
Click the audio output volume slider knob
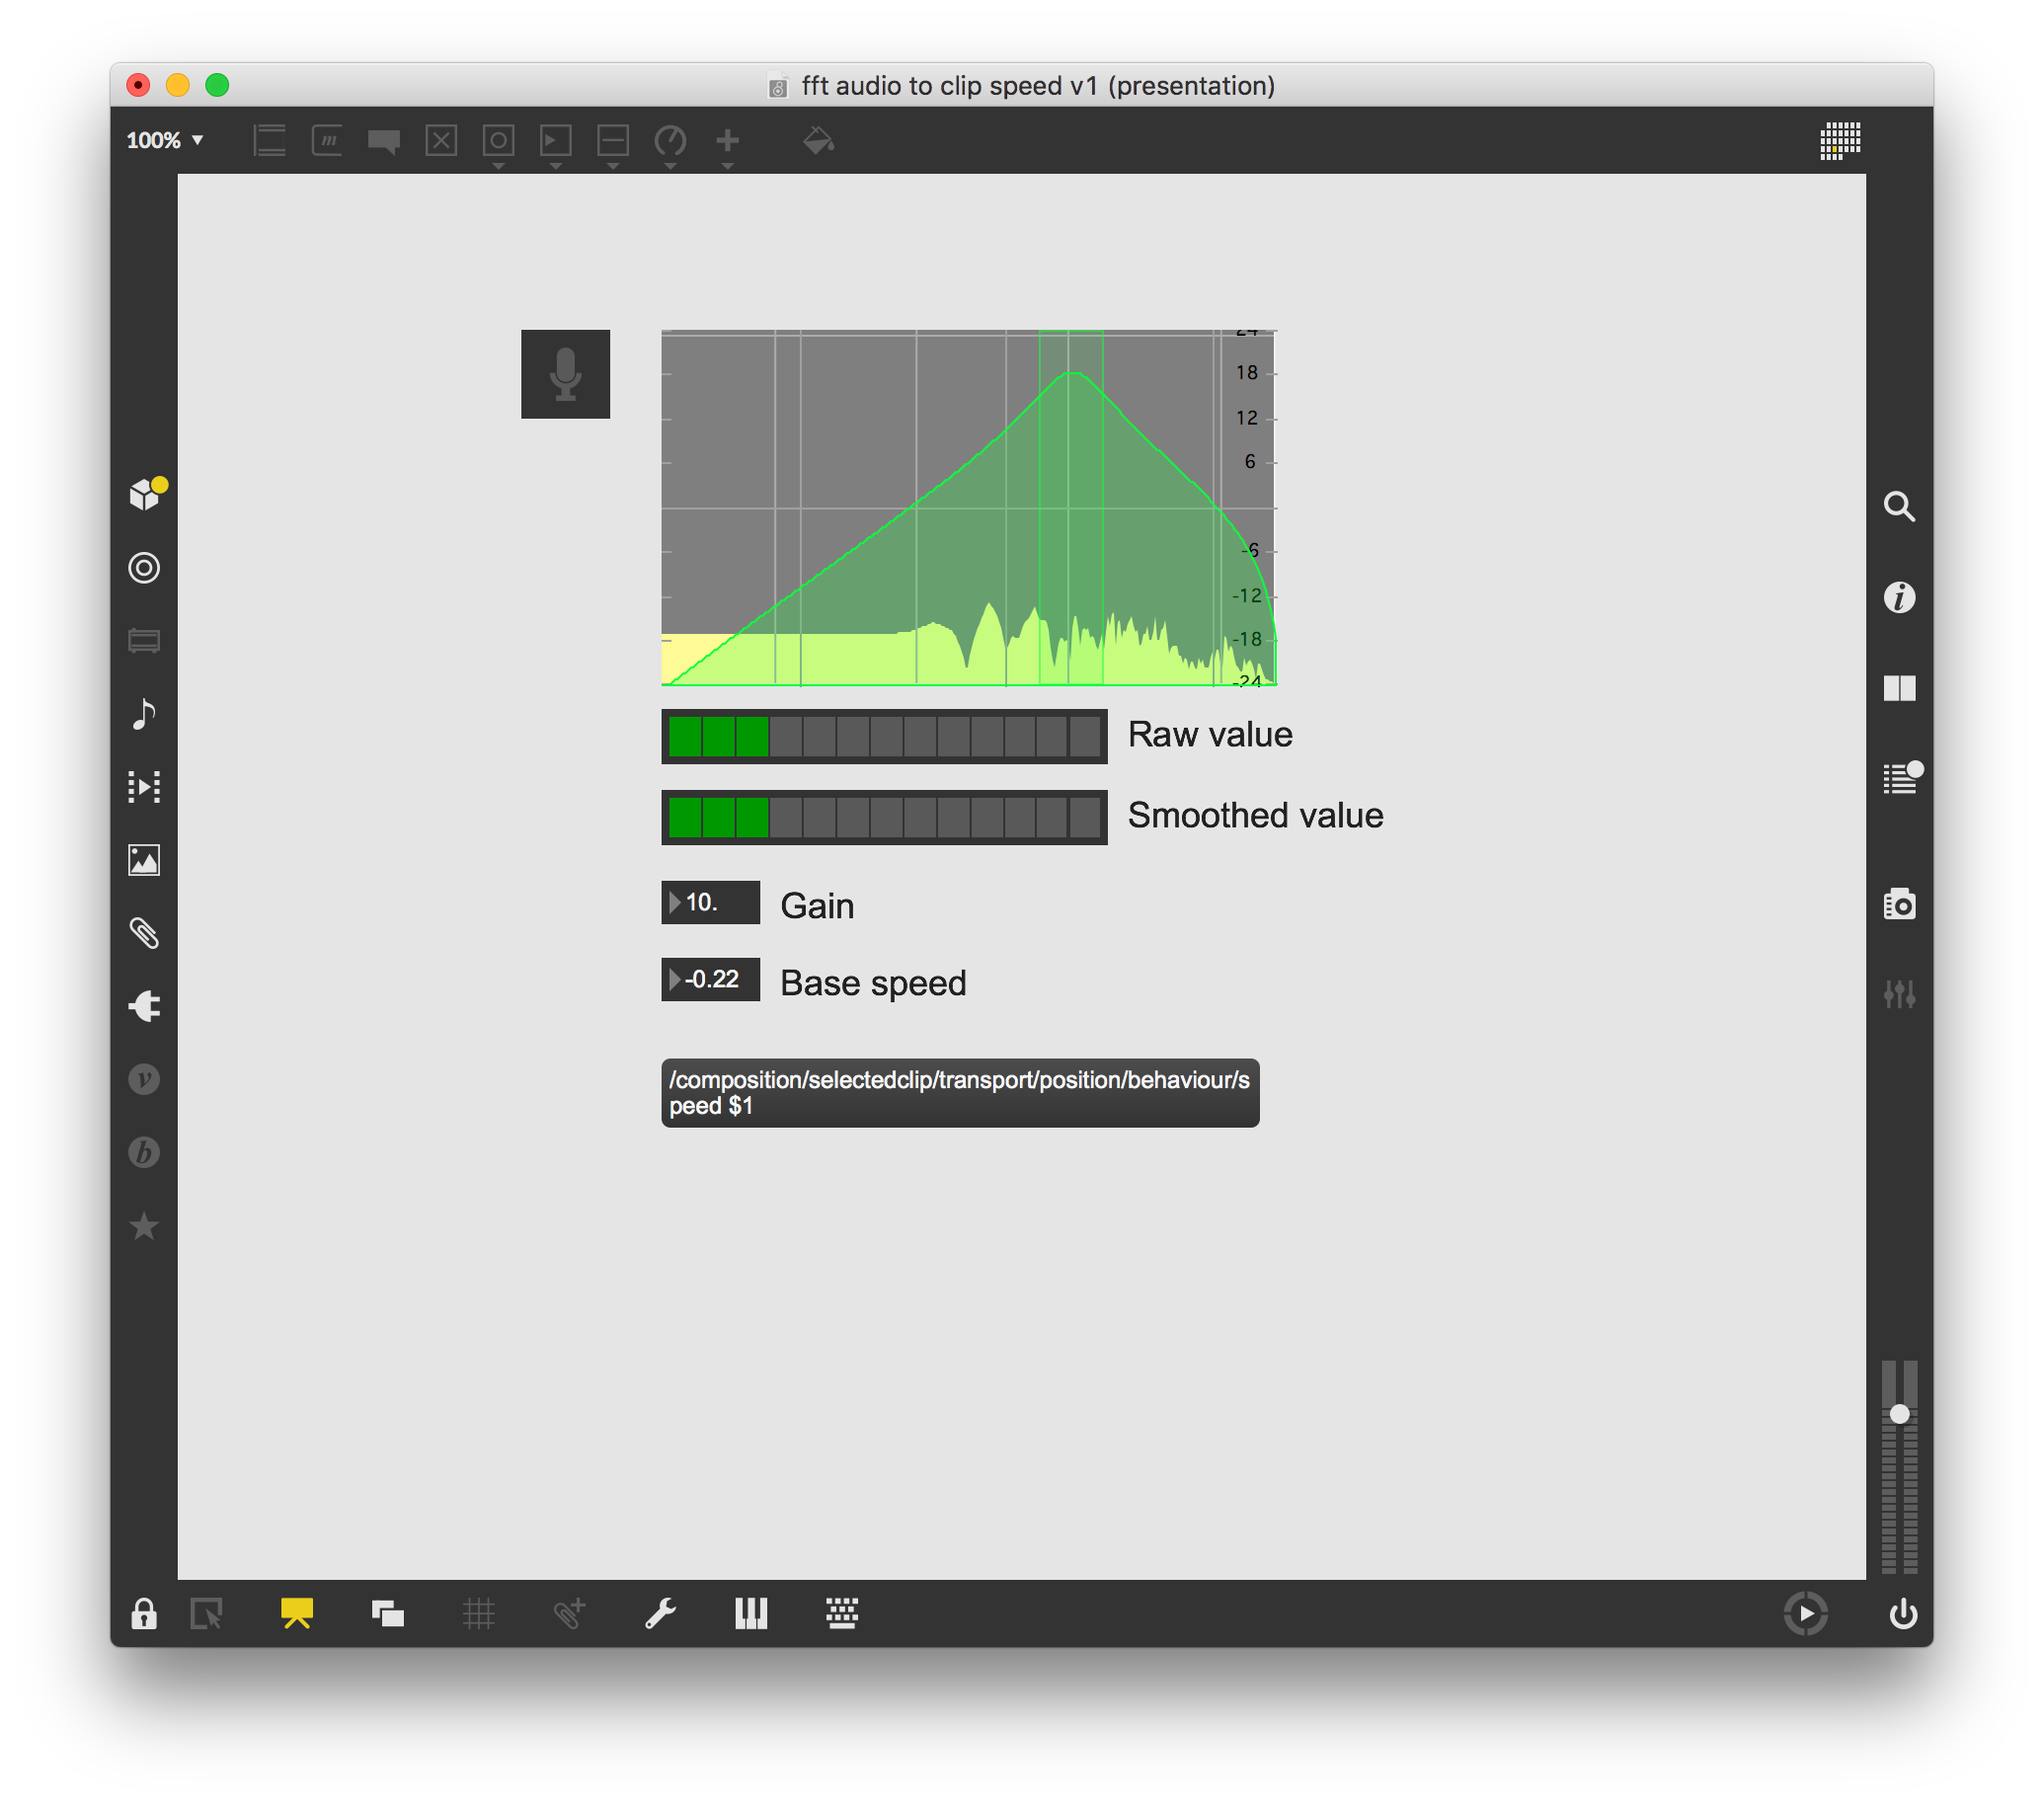pos(1899,1414)
